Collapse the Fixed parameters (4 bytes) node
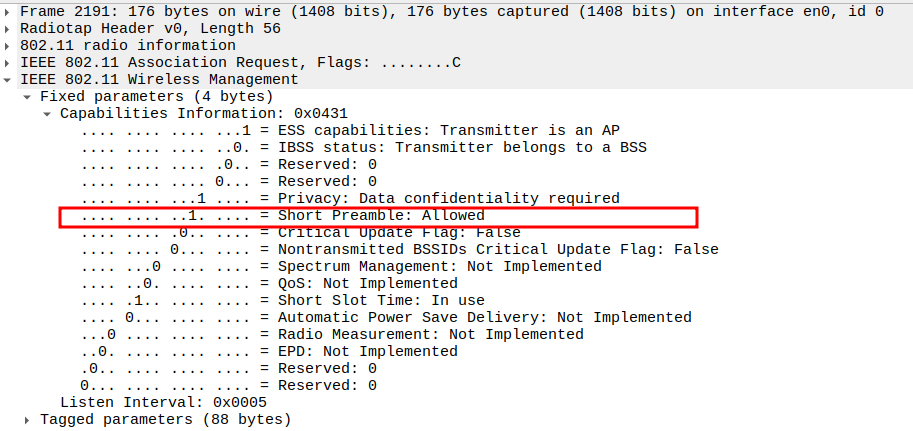 tap(27, 97)
